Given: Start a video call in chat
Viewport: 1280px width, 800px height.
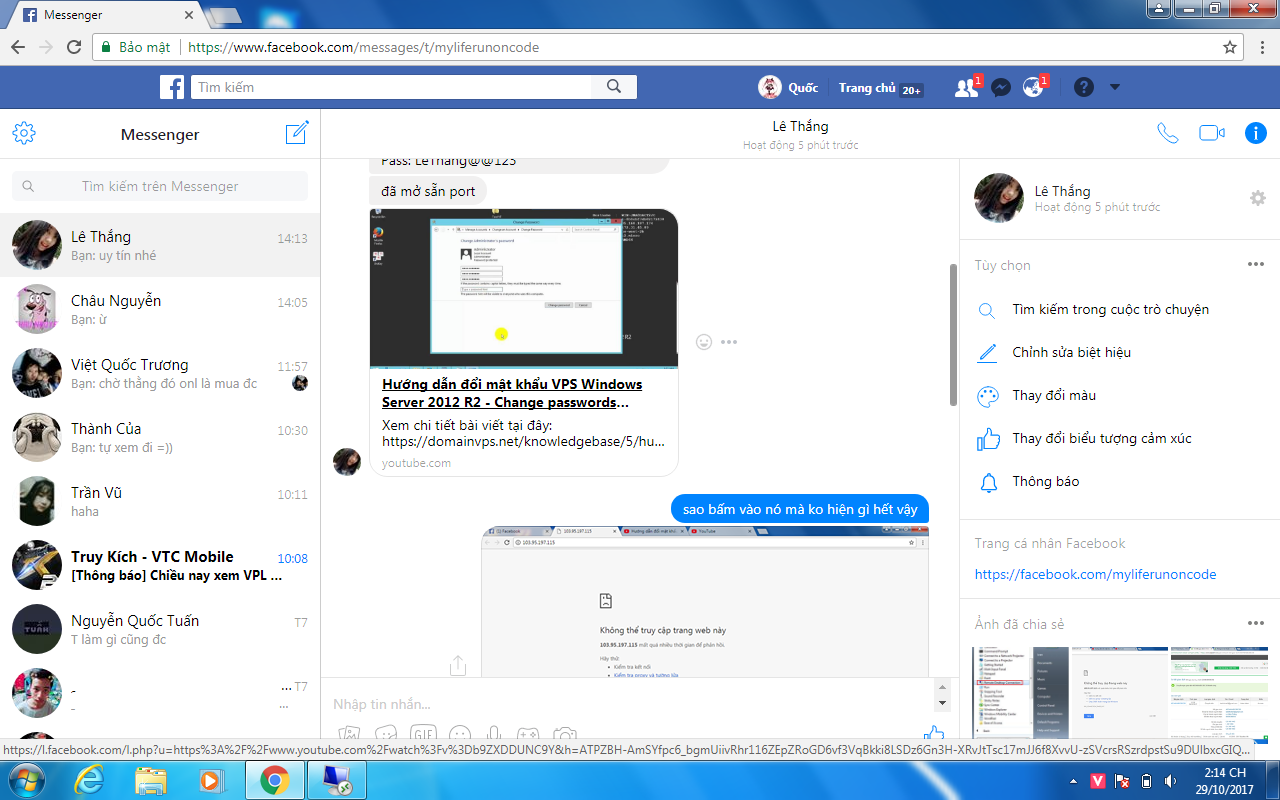Looking at the screenshot, I should tap(1212, 134).
